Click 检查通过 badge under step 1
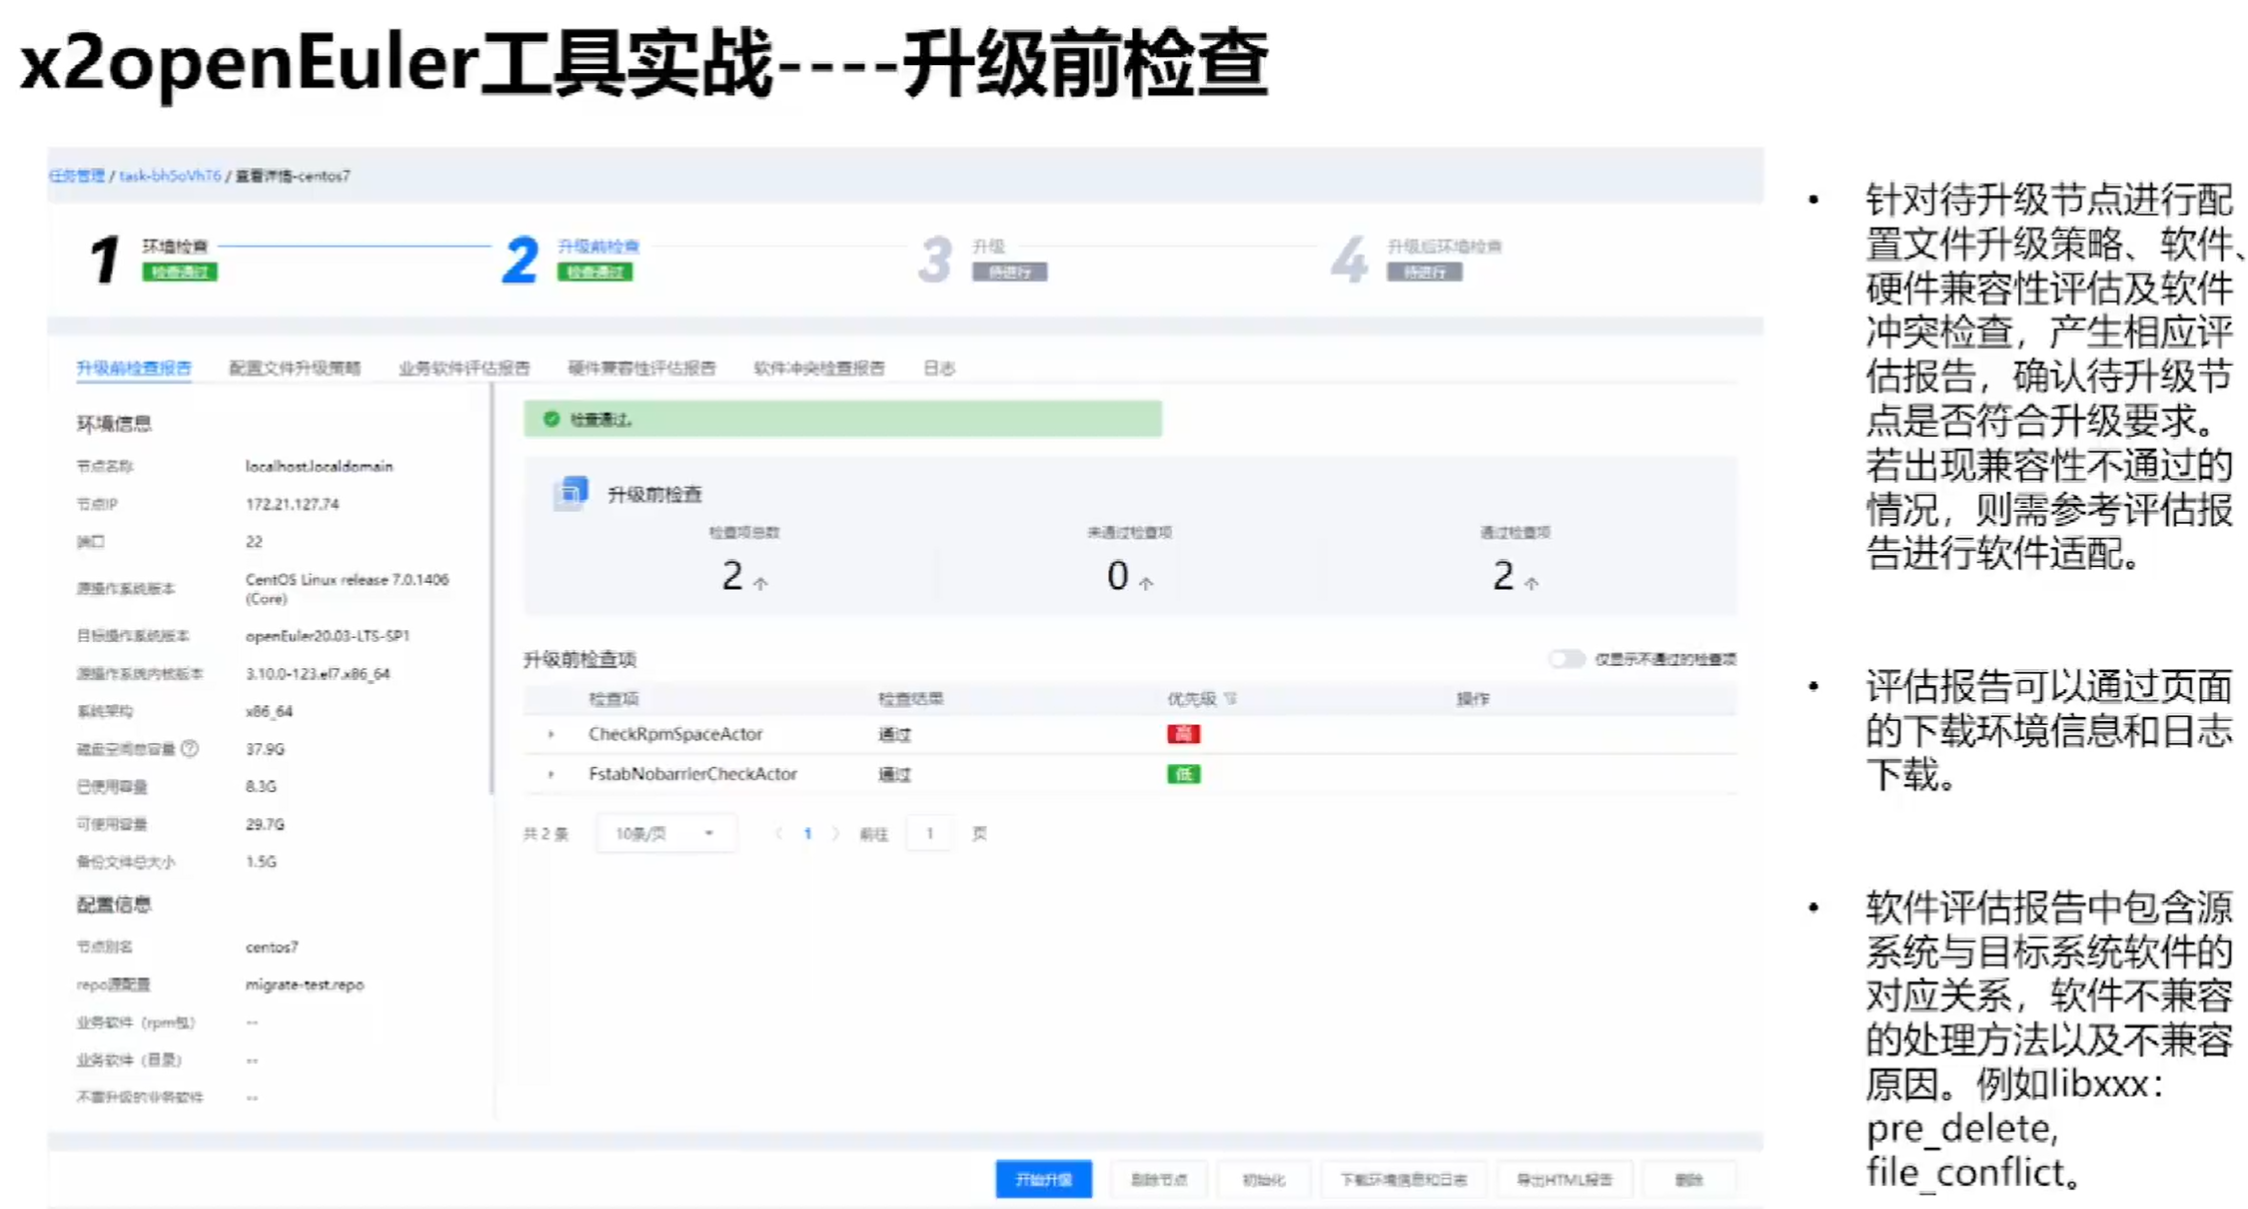This screenshot has height=1209, width=2248. (x=179, y=272)
